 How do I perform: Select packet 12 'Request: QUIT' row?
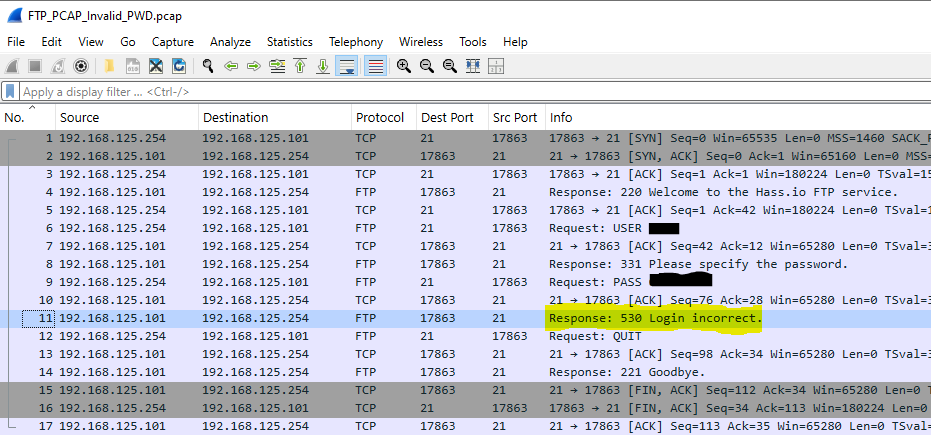click(466, 336)
